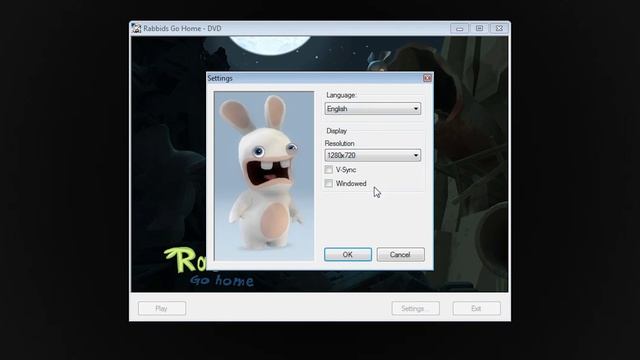Click the Play button in launcher window
This screenshot has width=640, height=360.
tap(162, 308)
